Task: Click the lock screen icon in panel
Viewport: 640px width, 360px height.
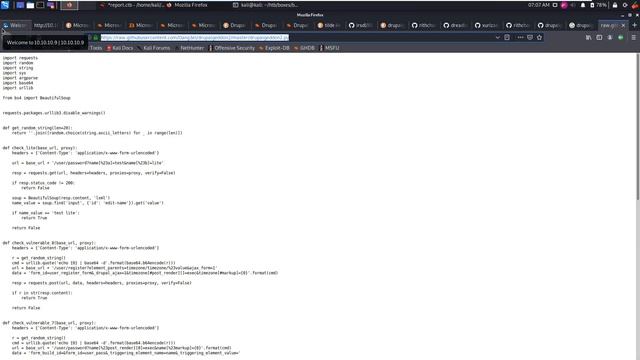Action: click(x=615, y=5)
